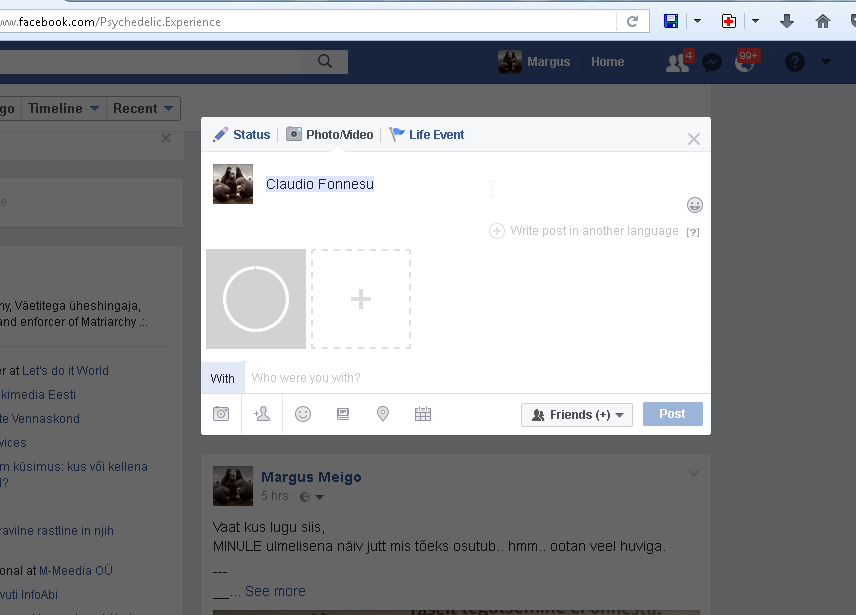Expand account menu arrow in header

coord(825,62)
